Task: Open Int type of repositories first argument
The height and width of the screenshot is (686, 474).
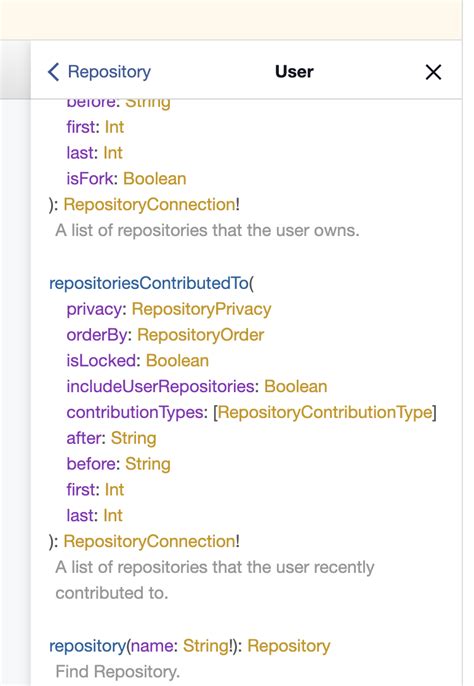Action: point(114,127)
